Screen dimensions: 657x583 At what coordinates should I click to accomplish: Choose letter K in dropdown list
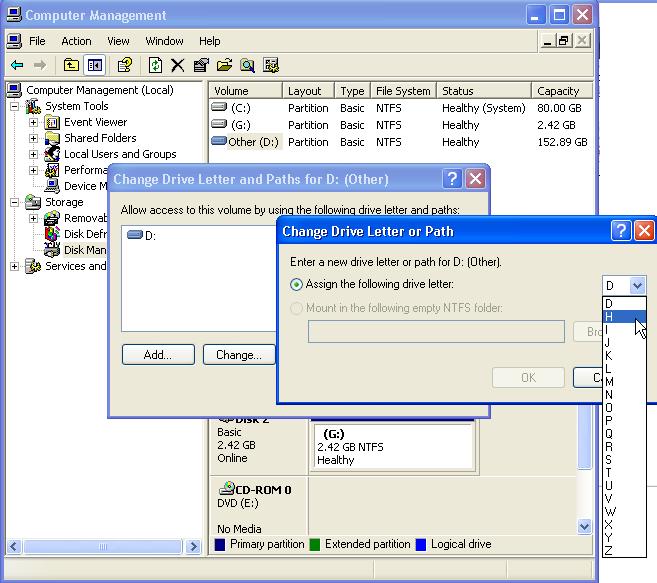(624, 356)
